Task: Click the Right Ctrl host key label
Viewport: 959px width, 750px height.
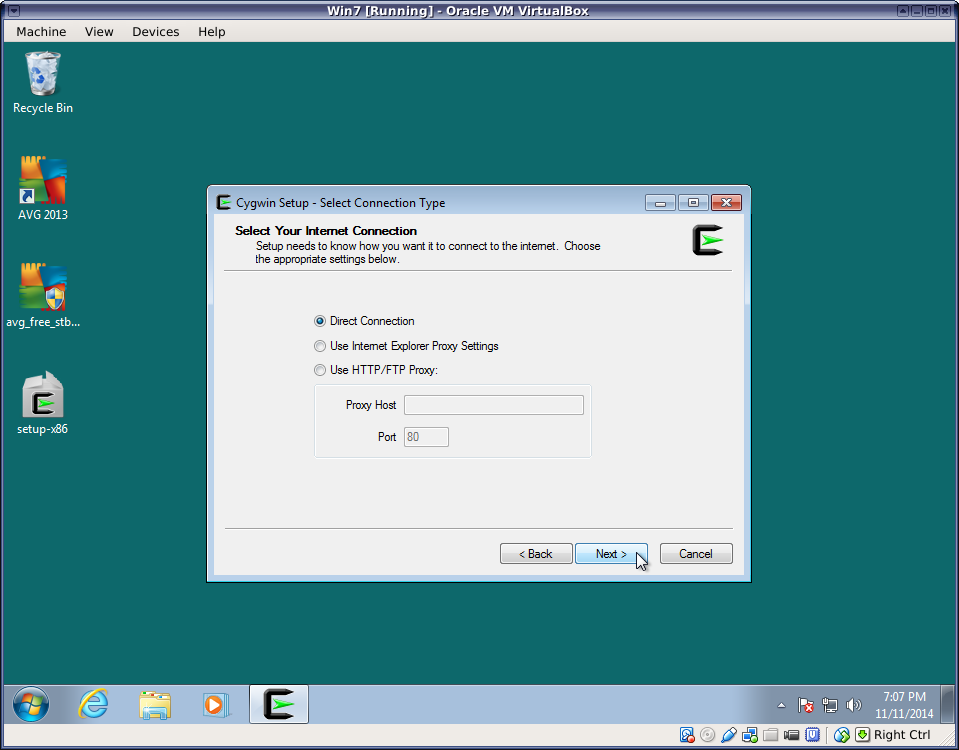Action: 902,735
